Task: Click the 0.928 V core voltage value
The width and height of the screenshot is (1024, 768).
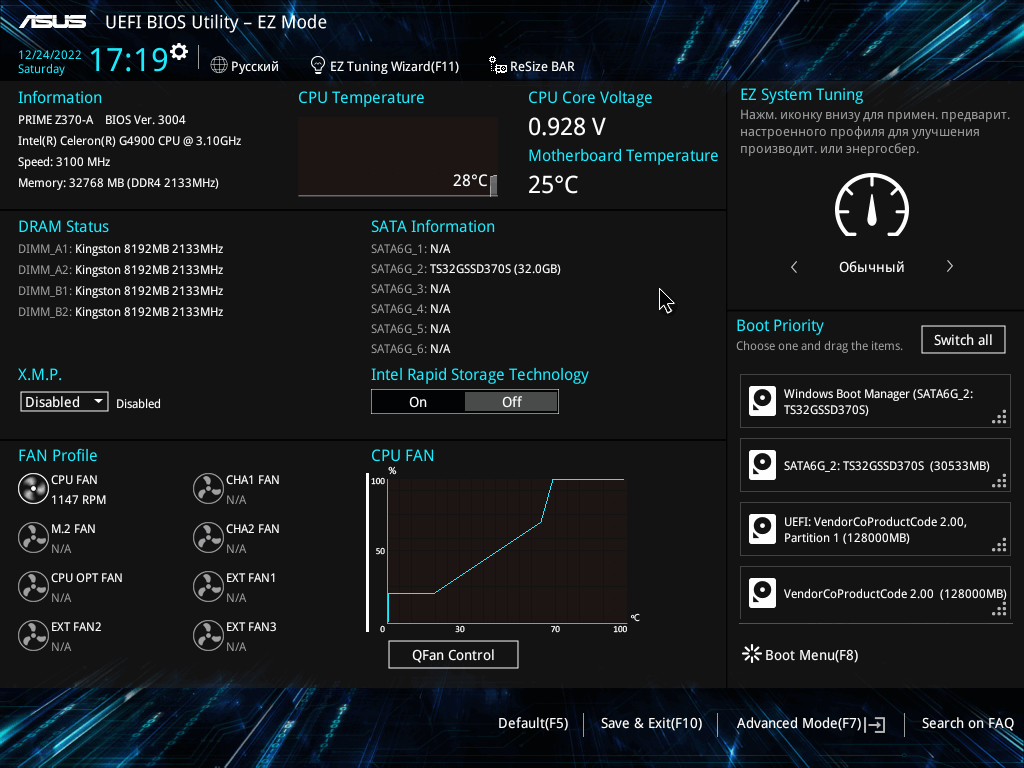Action: click(567, 127)
